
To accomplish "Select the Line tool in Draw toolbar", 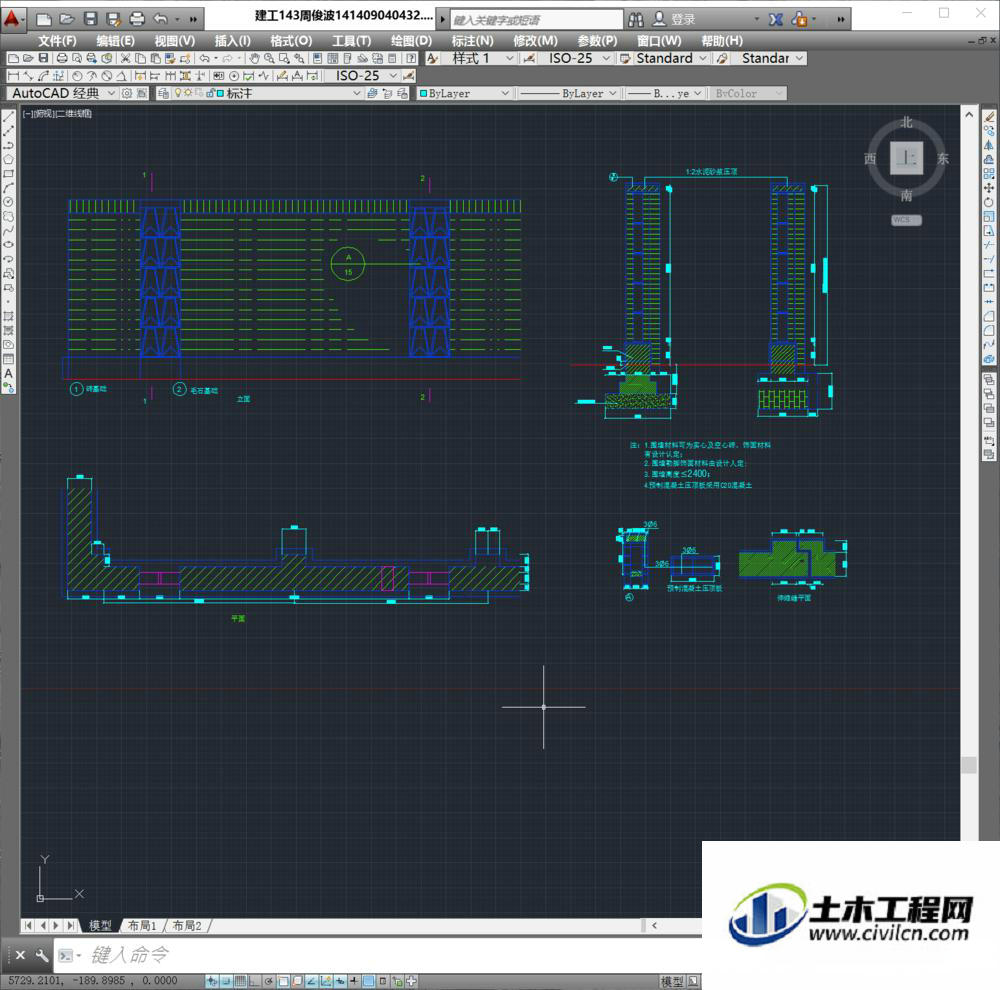I will (9, 117).
